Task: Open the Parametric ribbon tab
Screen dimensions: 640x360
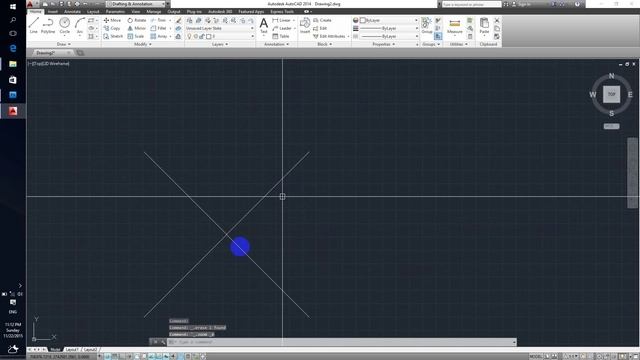Action: 115,11
